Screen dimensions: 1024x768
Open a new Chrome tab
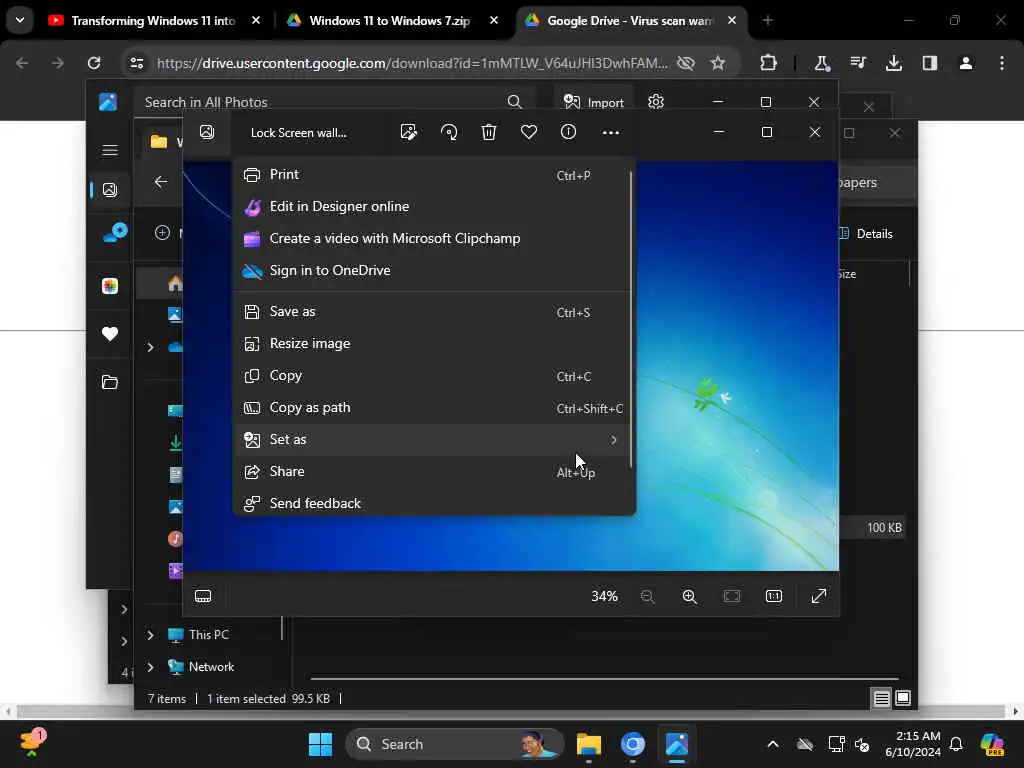pos(768,21)
